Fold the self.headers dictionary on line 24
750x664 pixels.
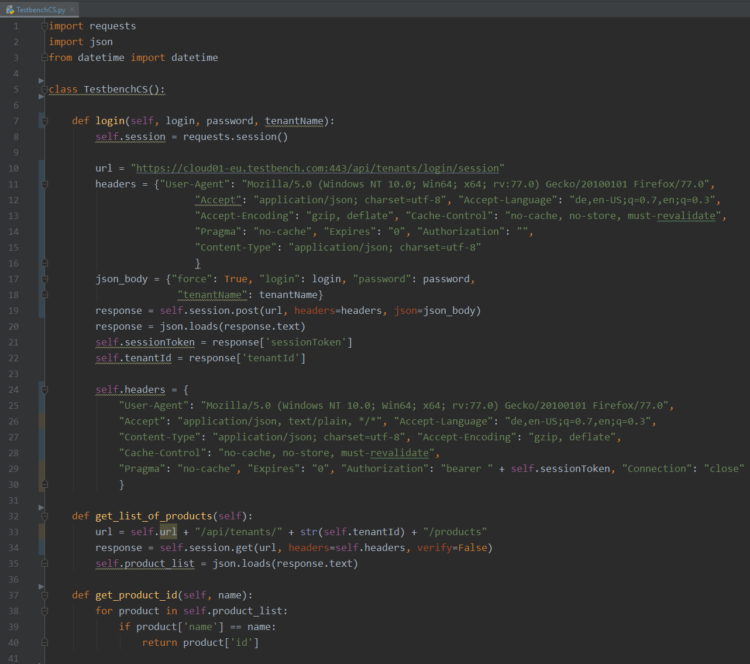(44, 390)
